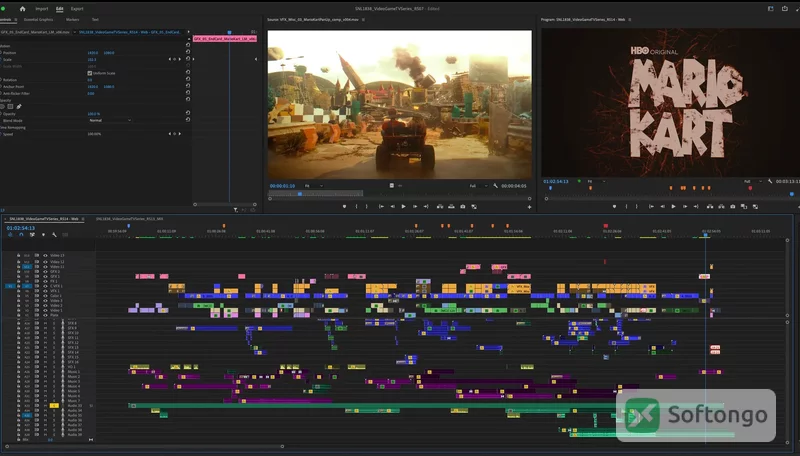Toggle the lock on the Video 13 track

coord(19,255)
